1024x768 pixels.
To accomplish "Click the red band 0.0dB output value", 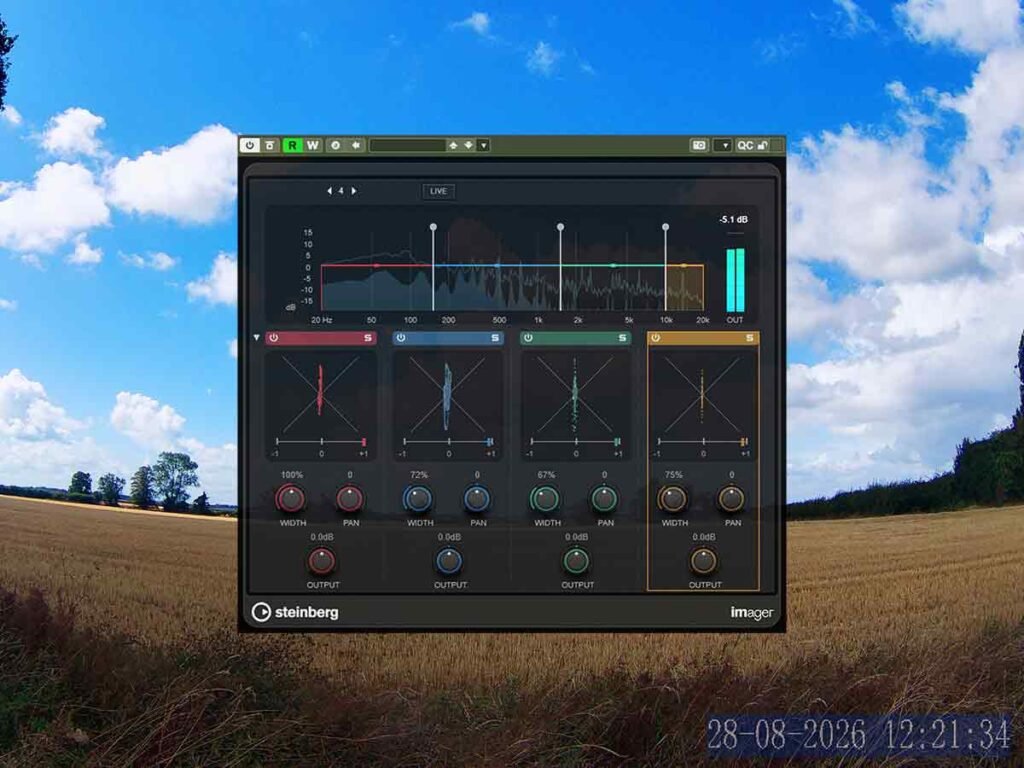I will 322,537.
